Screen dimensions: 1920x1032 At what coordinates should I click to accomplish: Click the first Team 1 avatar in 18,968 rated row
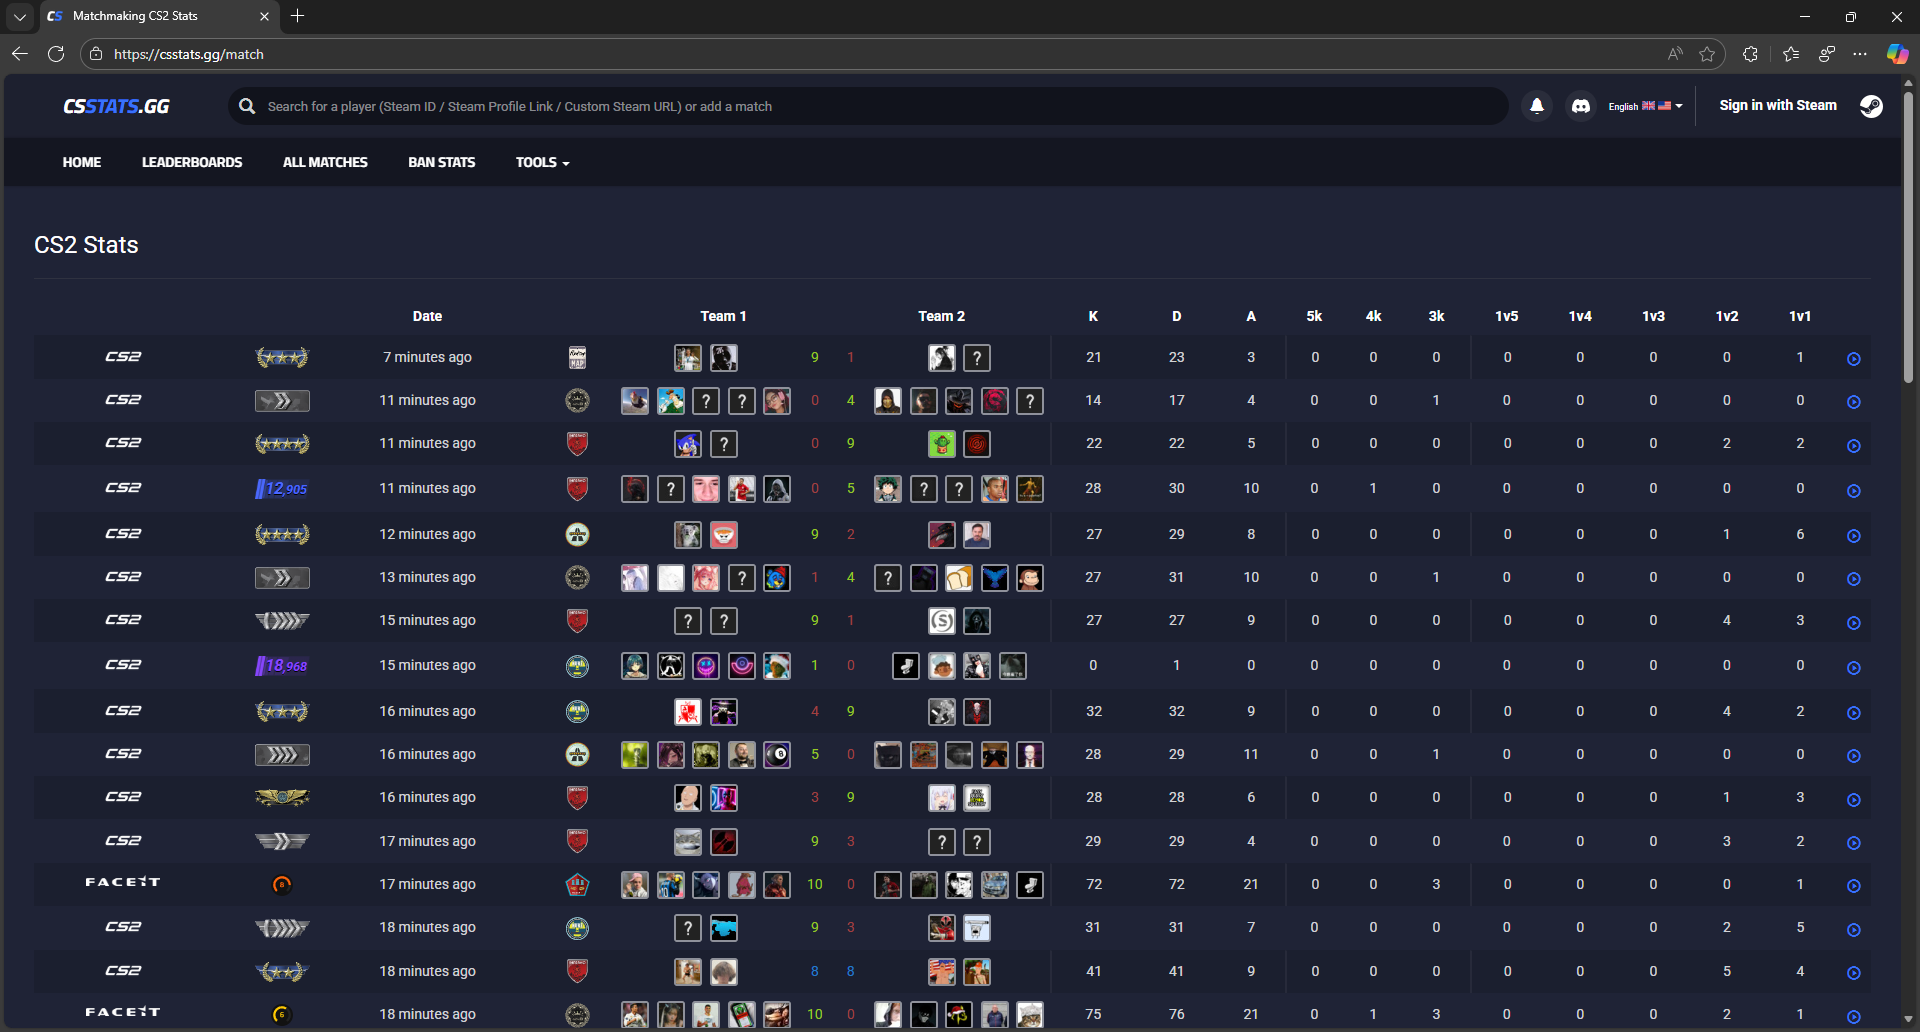pyautogui.click(x=635, y=665)
